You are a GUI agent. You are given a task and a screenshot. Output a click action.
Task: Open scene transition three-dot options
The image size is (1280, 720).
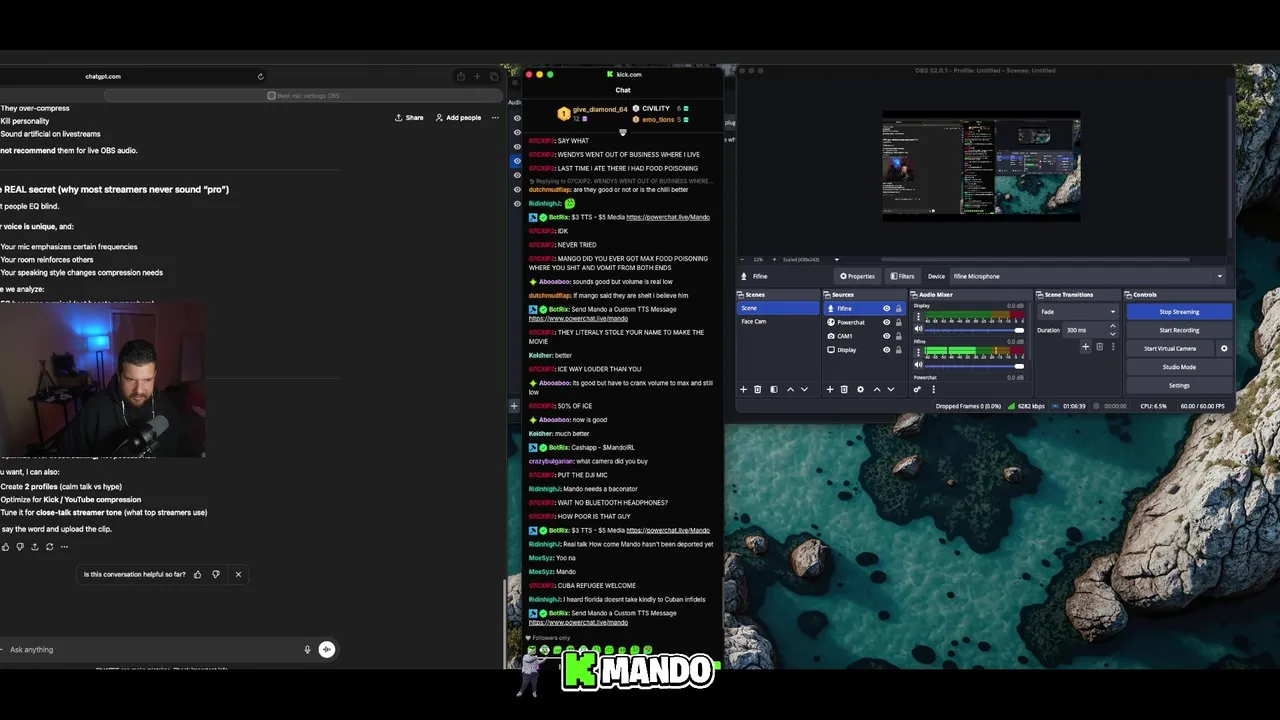pos(1113,347)
